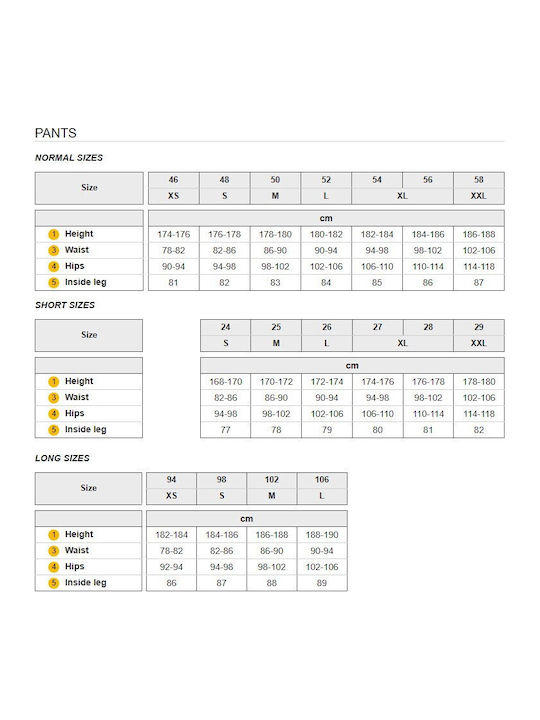Click the SHORT SIZES subheading

(x=65, y=305)
